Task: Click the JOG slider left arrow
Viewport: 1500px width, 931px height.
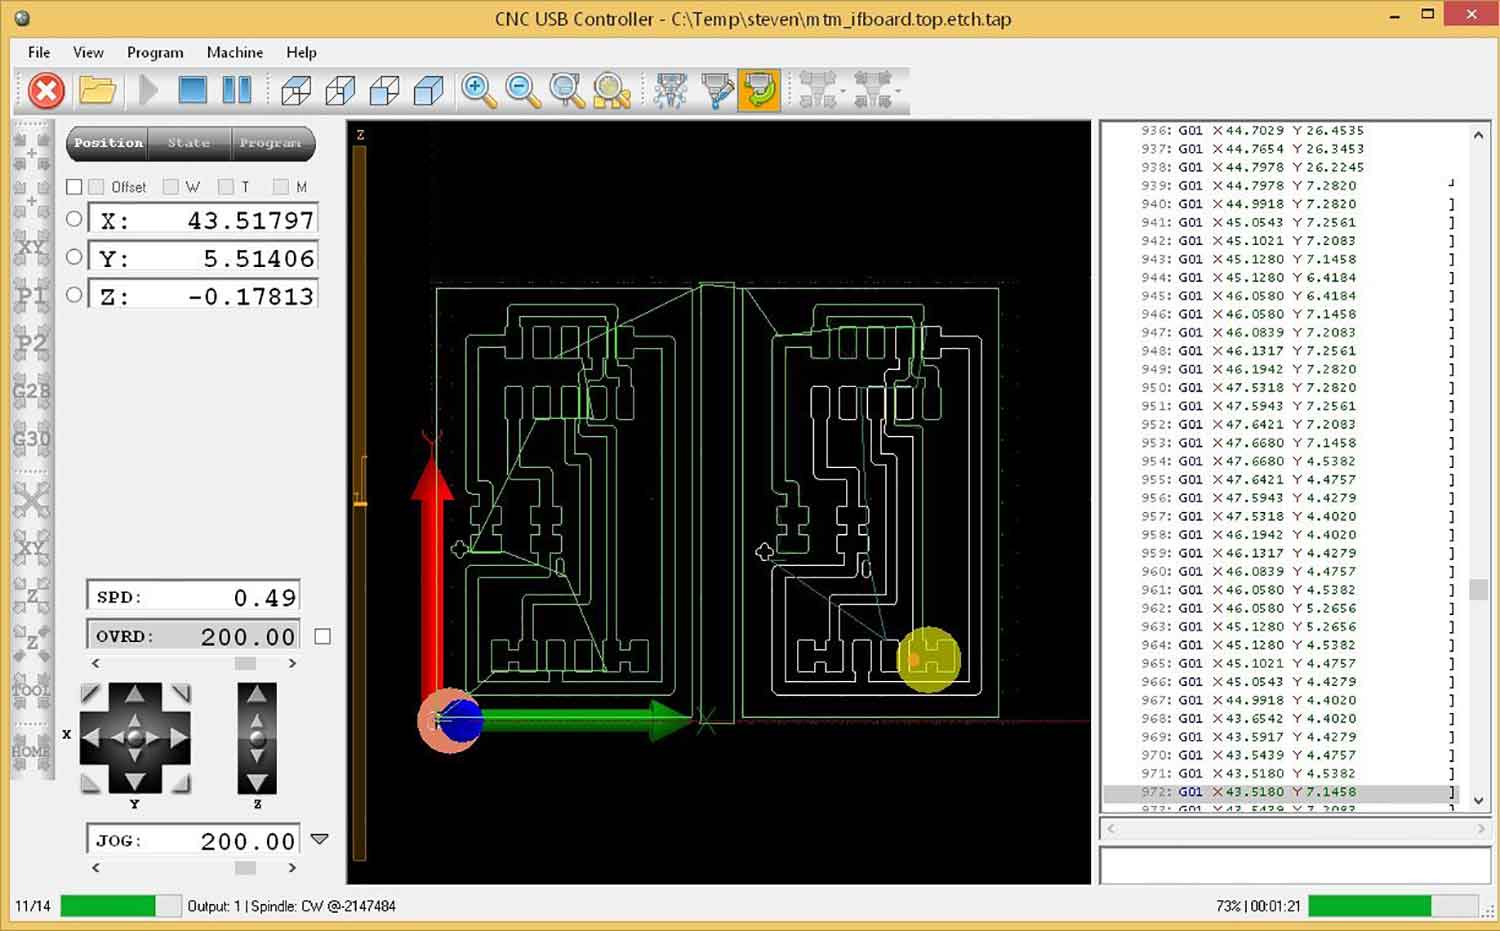Action: (x=96, y=867)
